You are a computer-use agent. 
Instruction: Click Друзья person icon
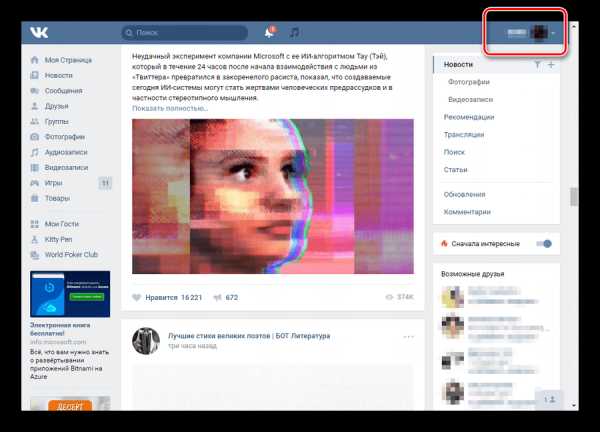(x=34, y=106)
